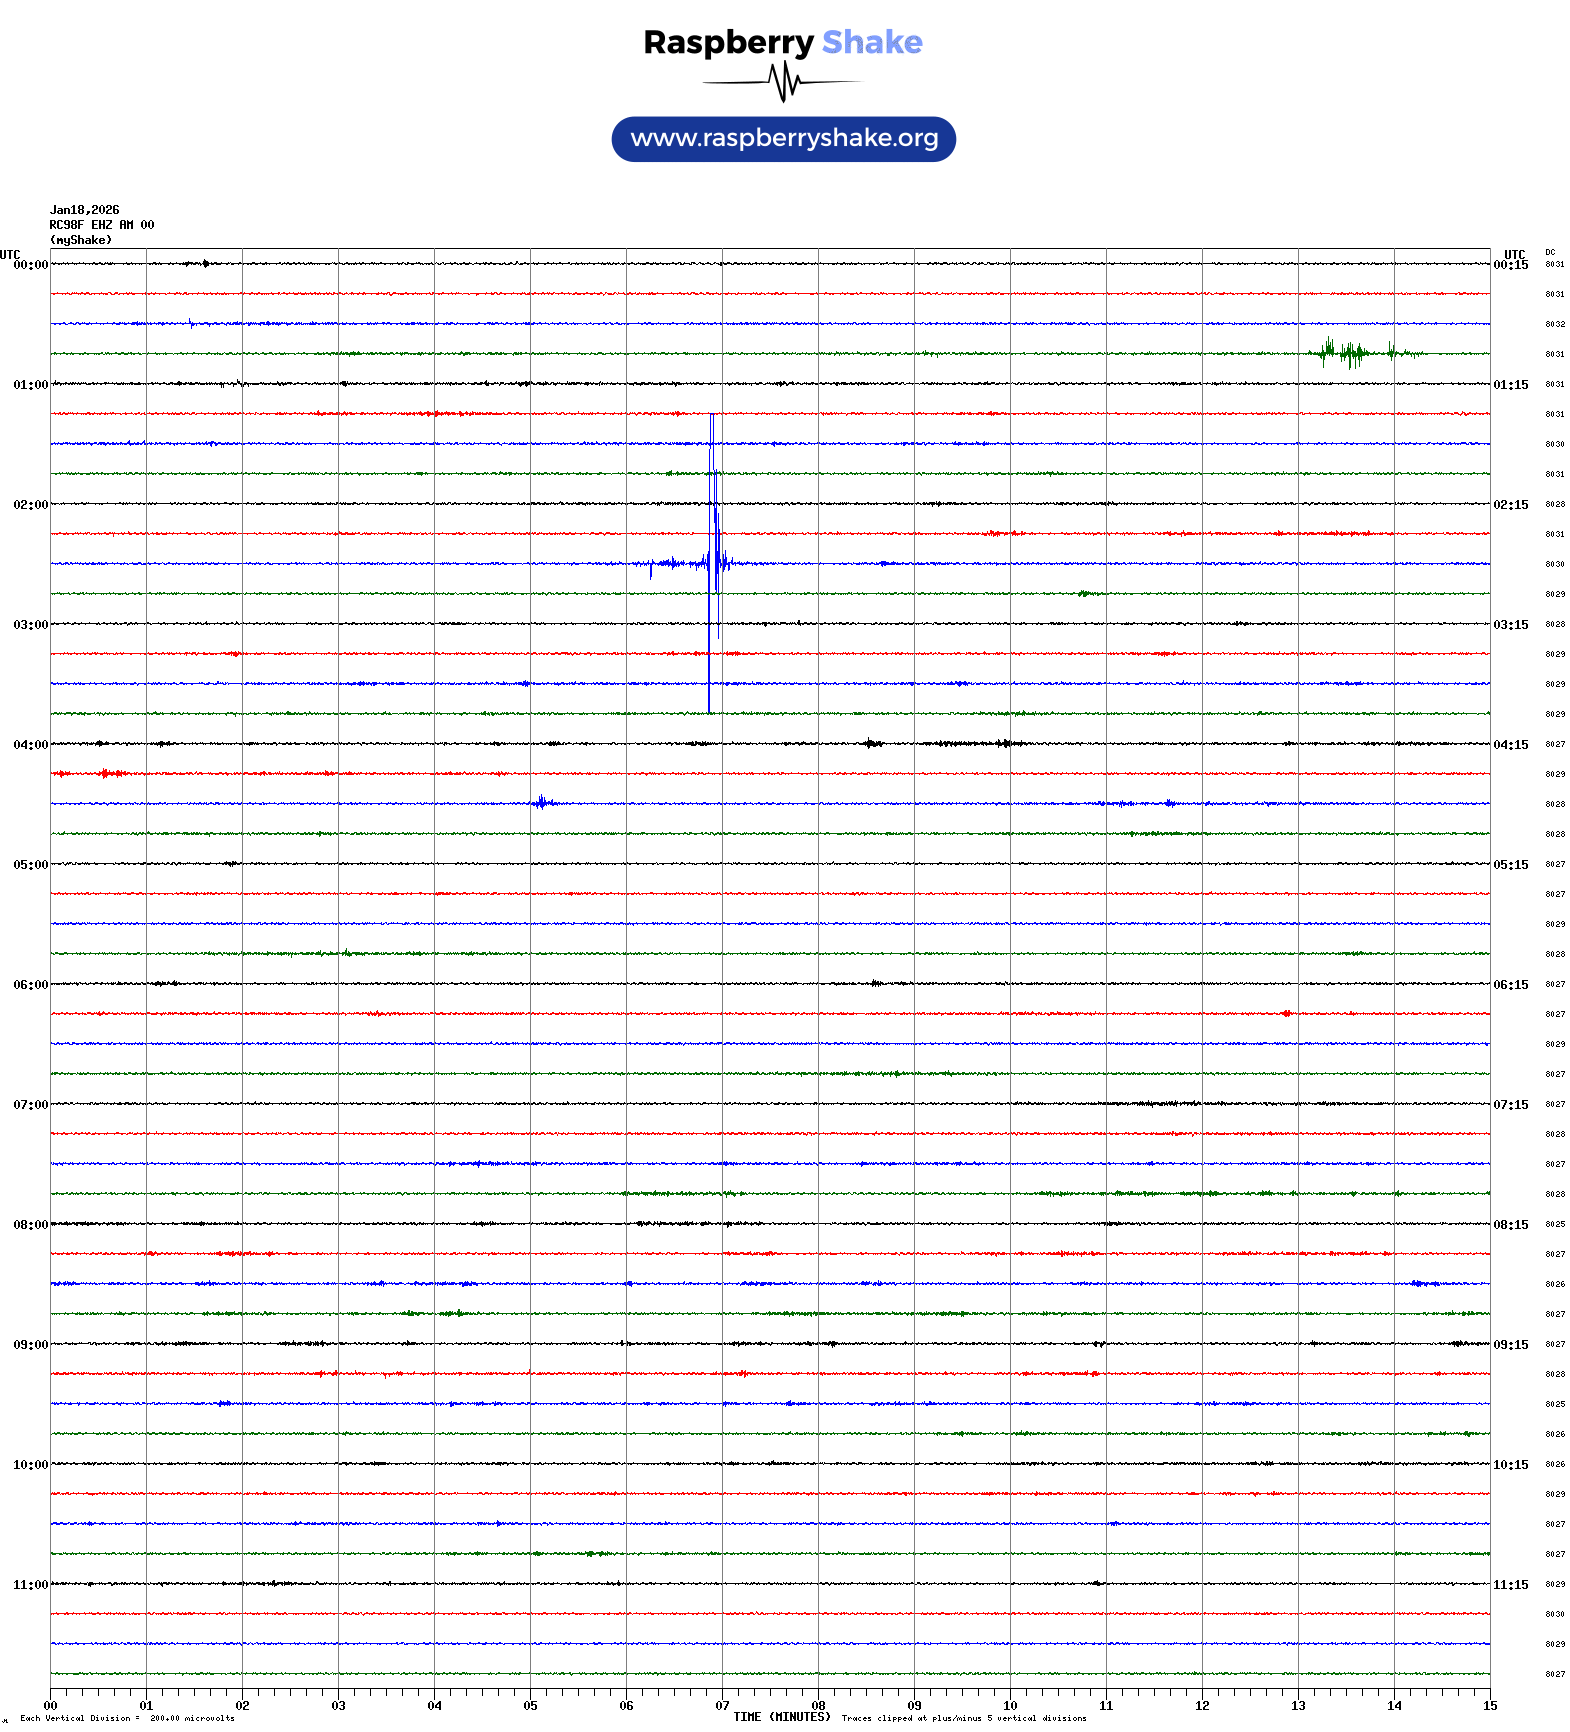Click the 15 tick on the bottom axis
Screen dimensions: 1570x1732
(1489, 1706)
